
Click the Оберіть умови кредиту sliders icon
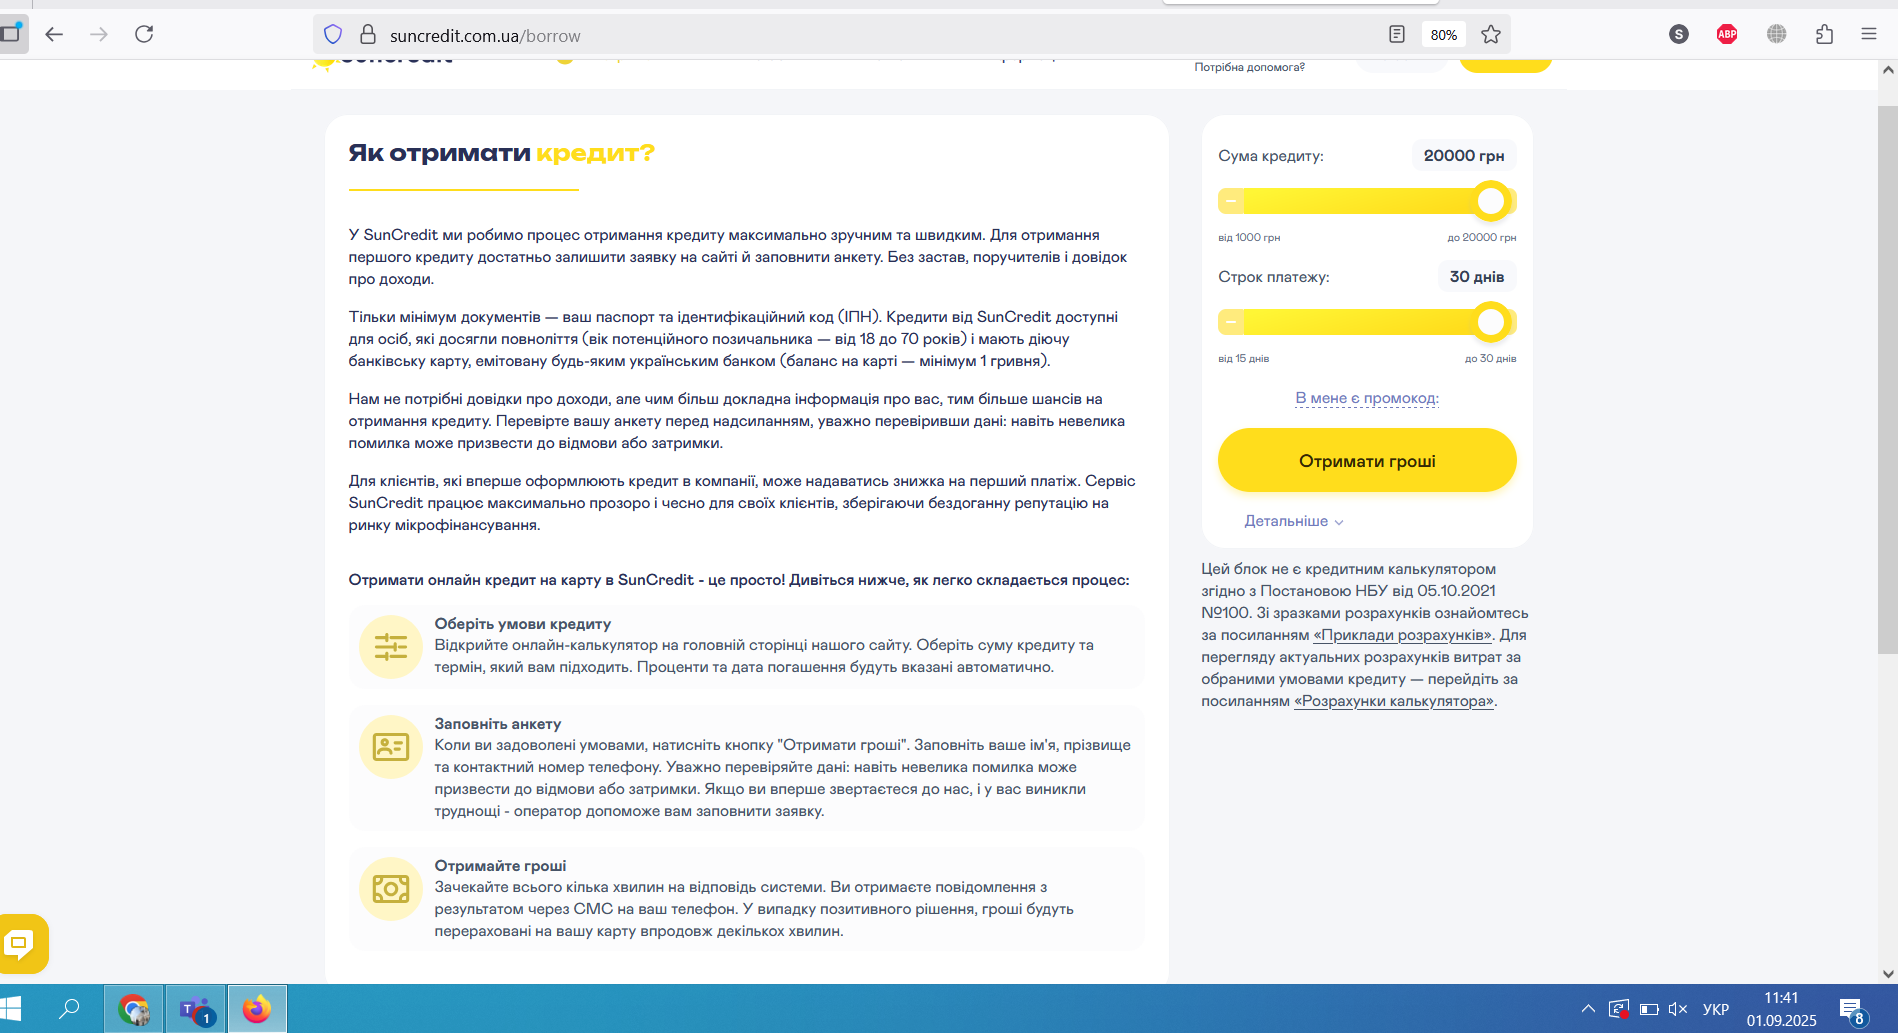(391, 647)
